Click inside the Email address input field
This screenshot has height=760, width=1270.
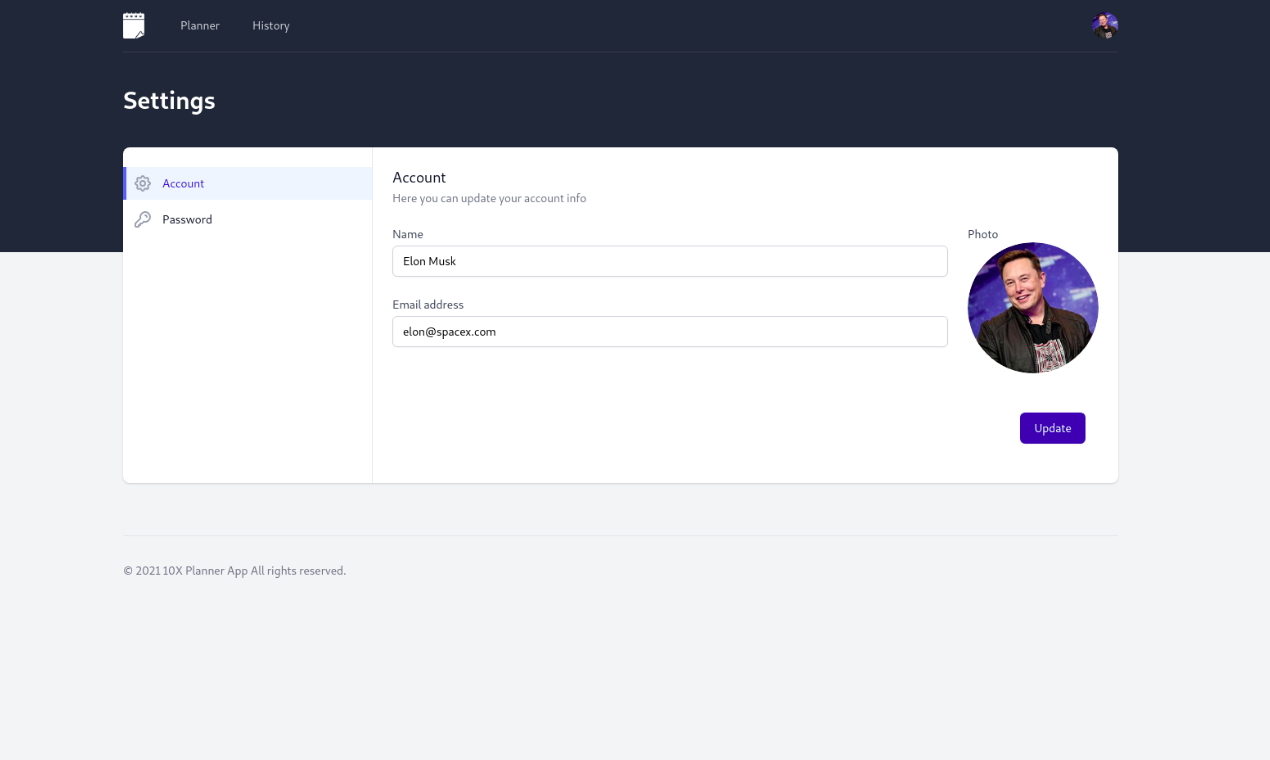tap(670, 331)
